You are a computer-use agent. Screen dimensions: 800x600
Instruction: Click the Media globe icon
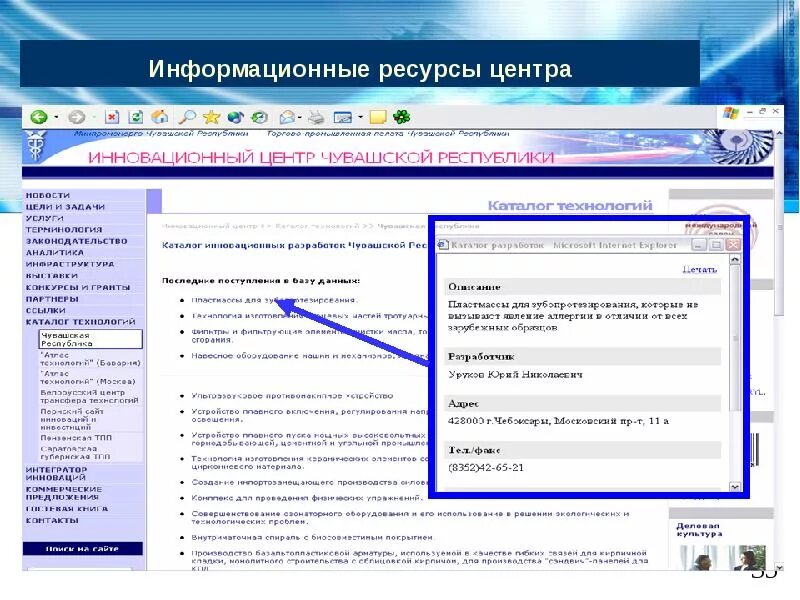coord(235,117)
